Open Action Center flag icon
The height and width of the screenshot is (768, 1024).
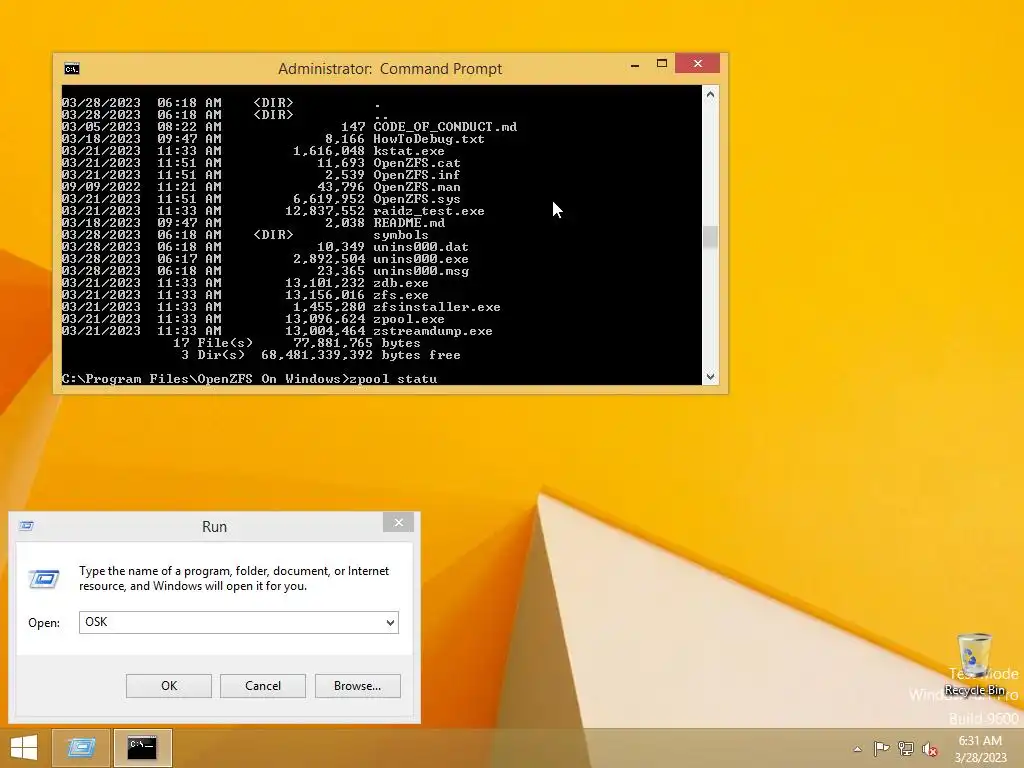[881, 748]
